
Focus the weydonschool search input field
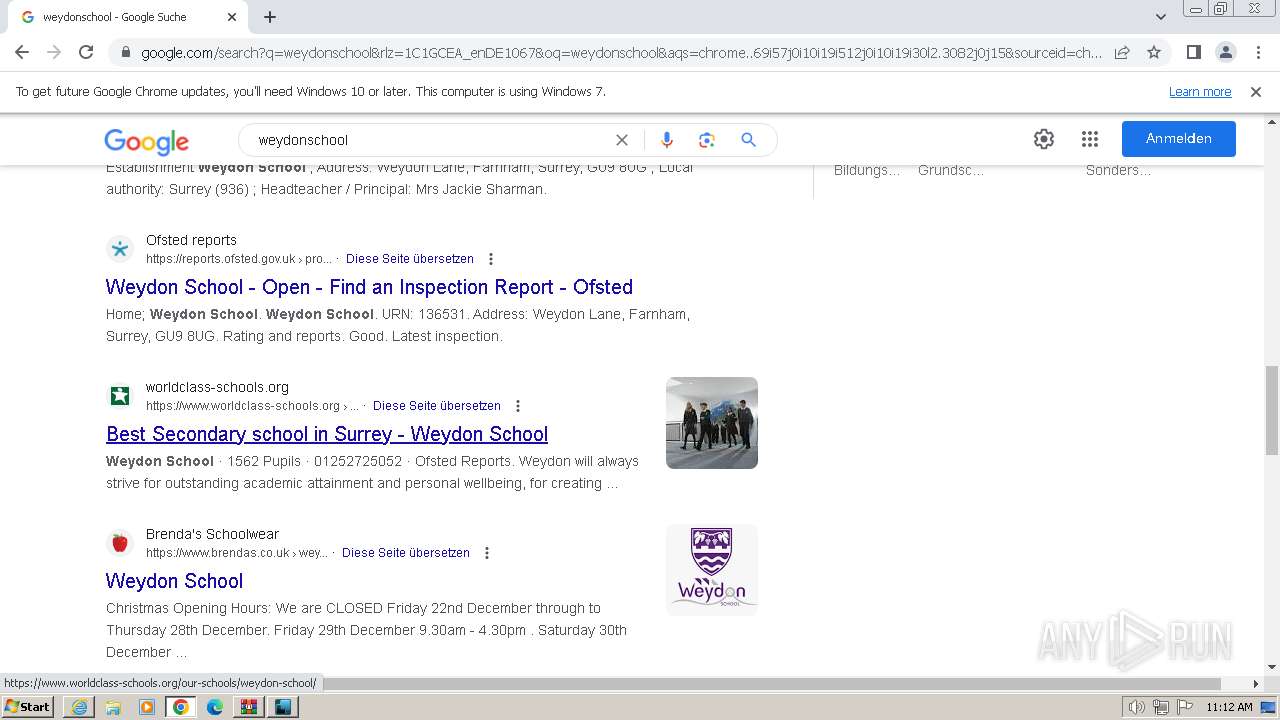(430, 140)
